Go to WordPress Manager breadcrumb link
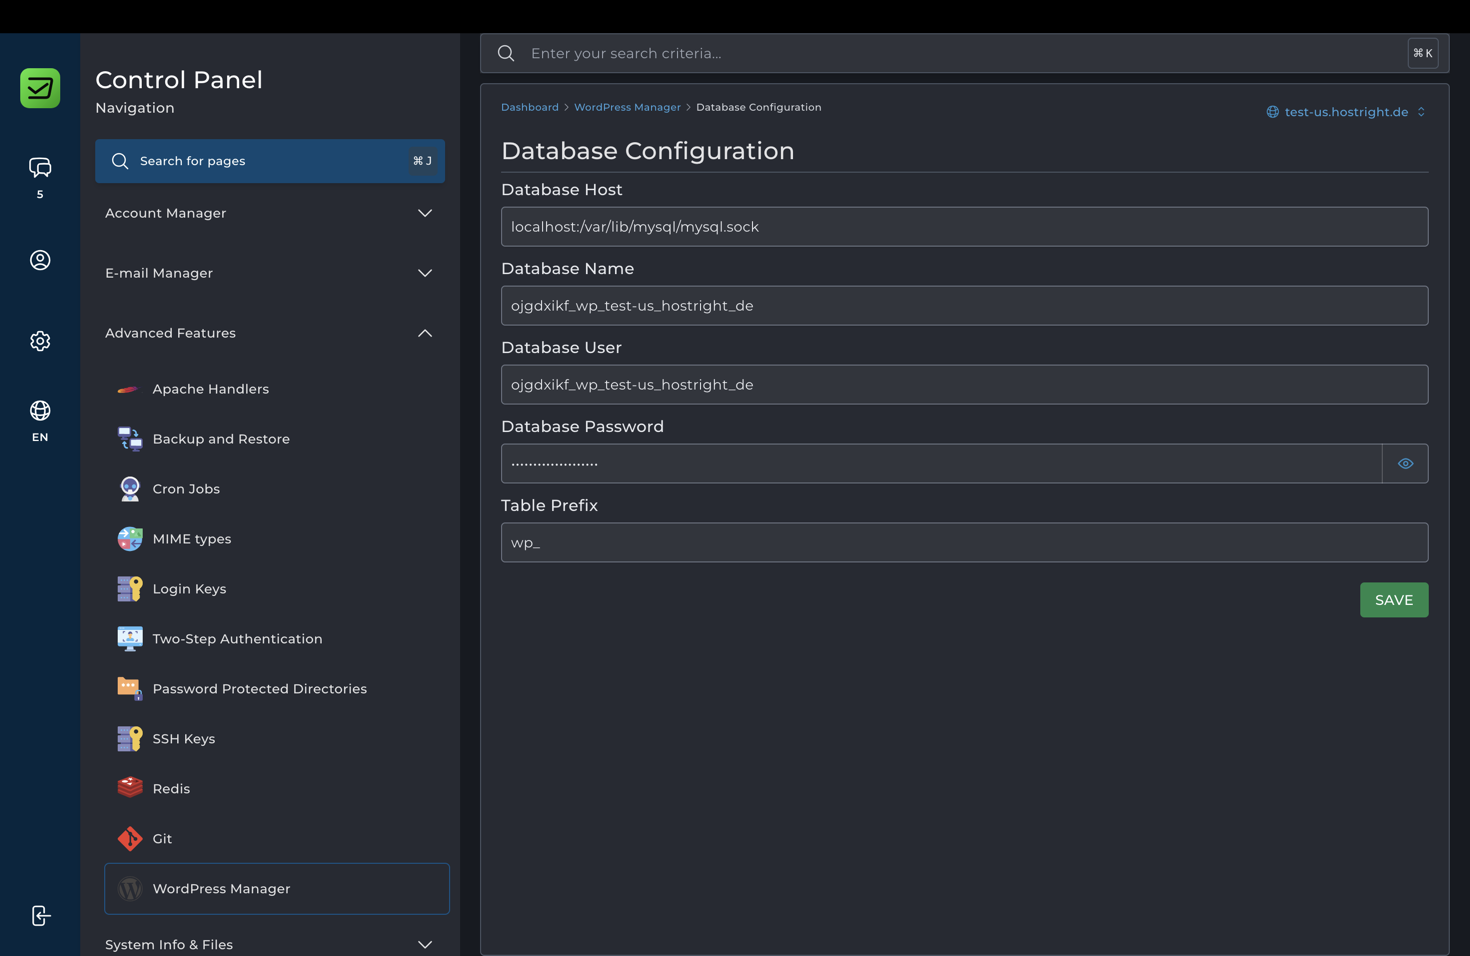 click(627, 107)
